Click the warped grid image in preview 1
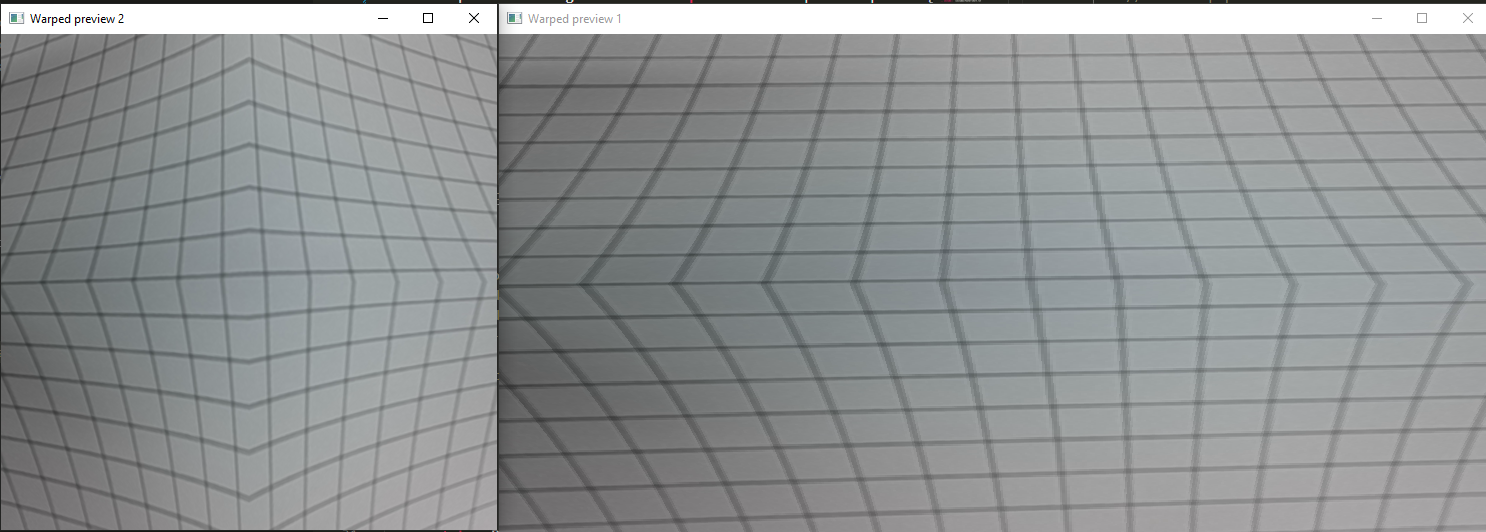1486x532 pixels. [x=992, y=283]
